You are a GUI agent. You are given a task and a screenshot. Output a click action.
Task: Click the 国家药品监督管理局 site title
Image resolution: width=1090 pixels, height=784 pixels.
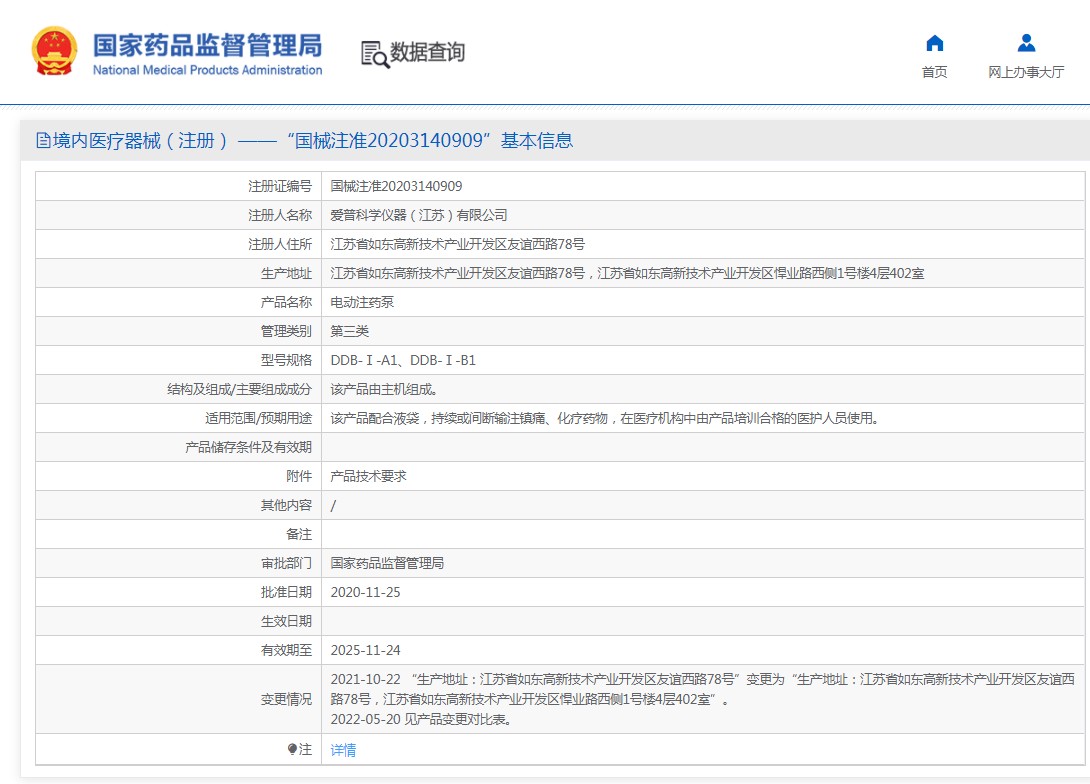point(207,45)
